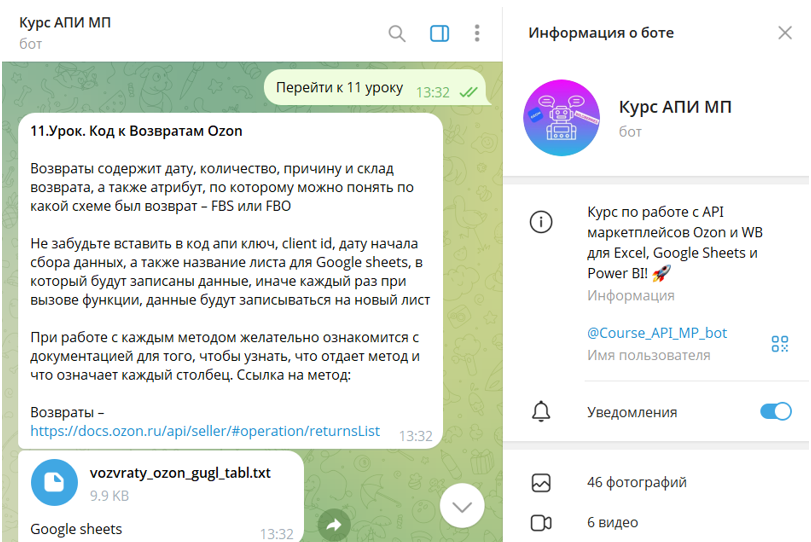Jump to latest message with down arrow
Screen dimensions: 811x542
click(462, 506)
